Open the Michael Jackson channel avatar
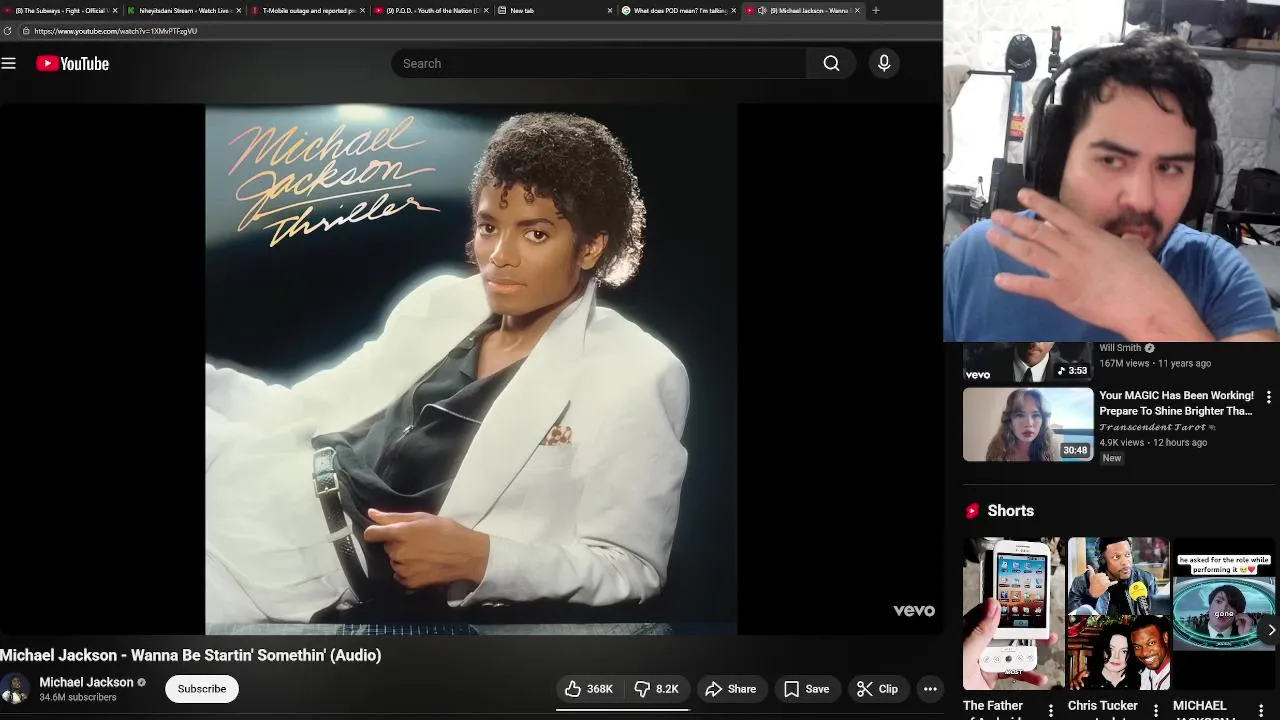The image size is (1280, 720). coord(15,689)
